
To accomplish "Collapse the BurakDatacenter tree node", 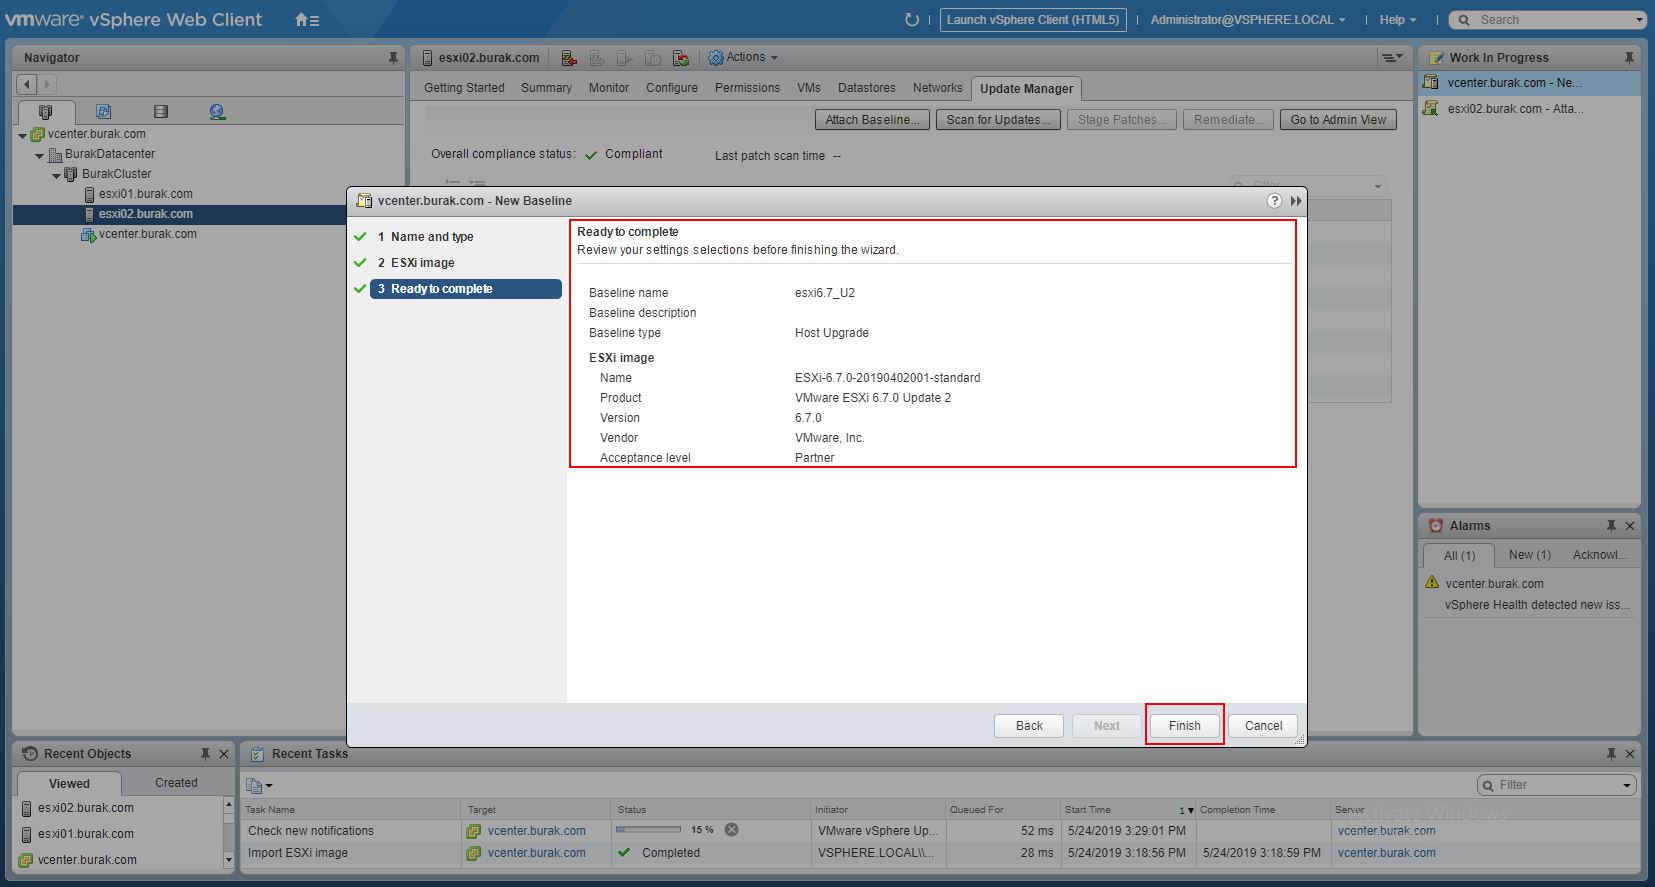I will (39, 155).
